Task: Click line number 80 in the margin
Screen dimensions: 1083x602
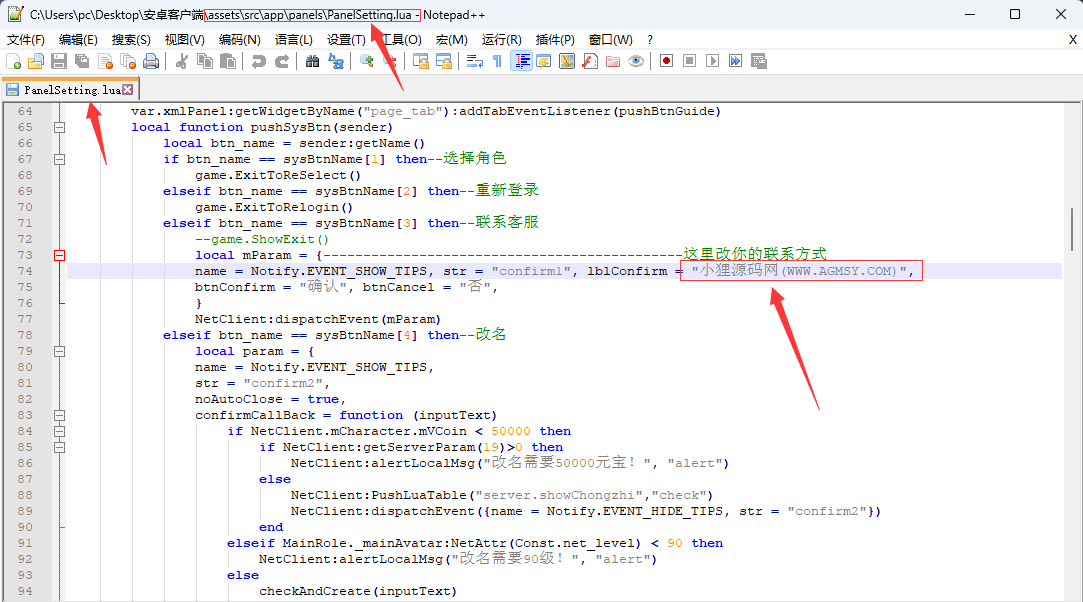Action: tap(25, 367)
